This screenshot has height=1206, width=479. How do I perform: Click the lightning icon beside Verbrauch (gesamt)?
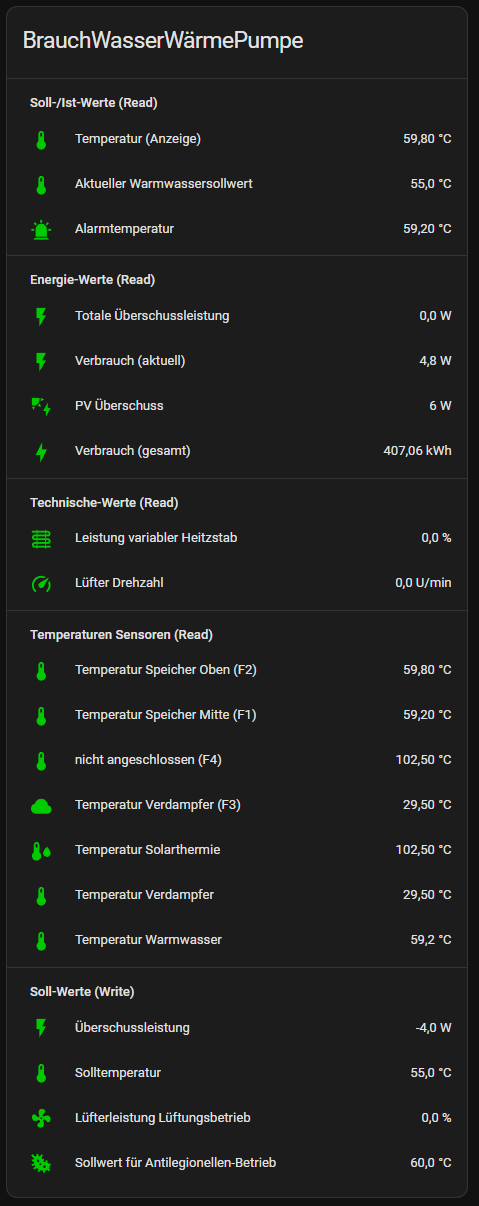coord(41,451)
